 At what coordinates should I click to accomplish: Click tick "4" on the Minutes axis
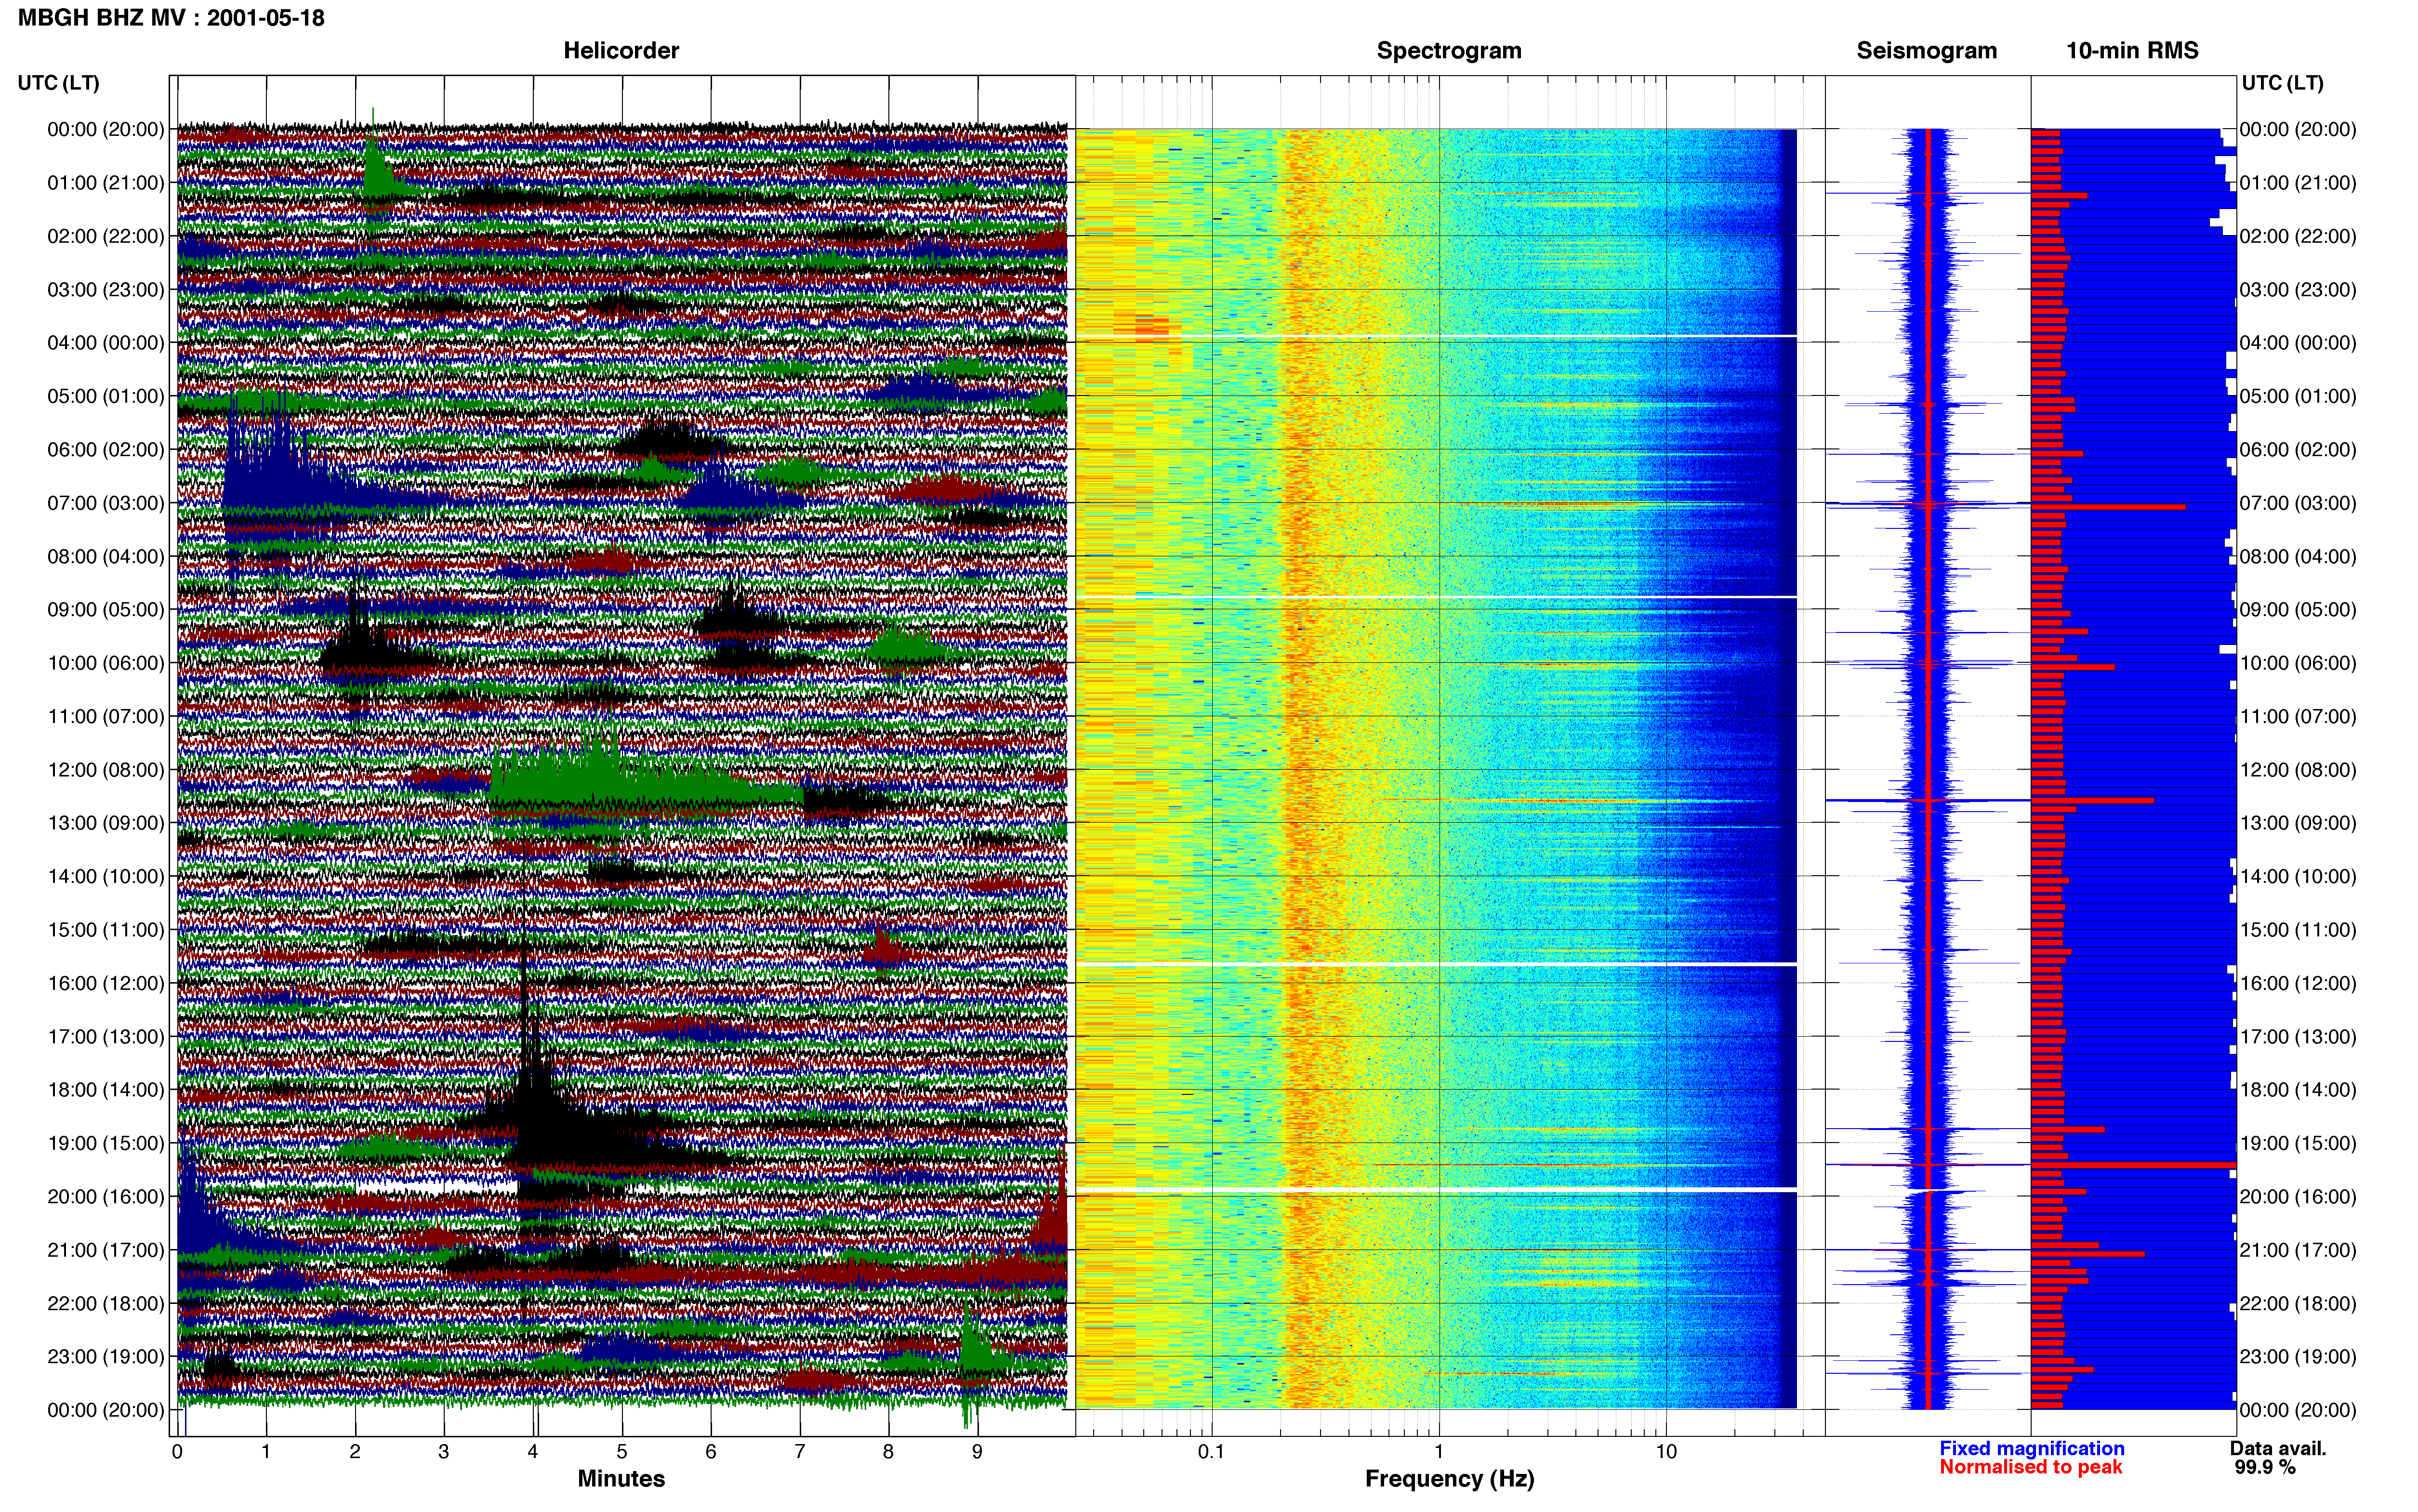[533, 1452]
